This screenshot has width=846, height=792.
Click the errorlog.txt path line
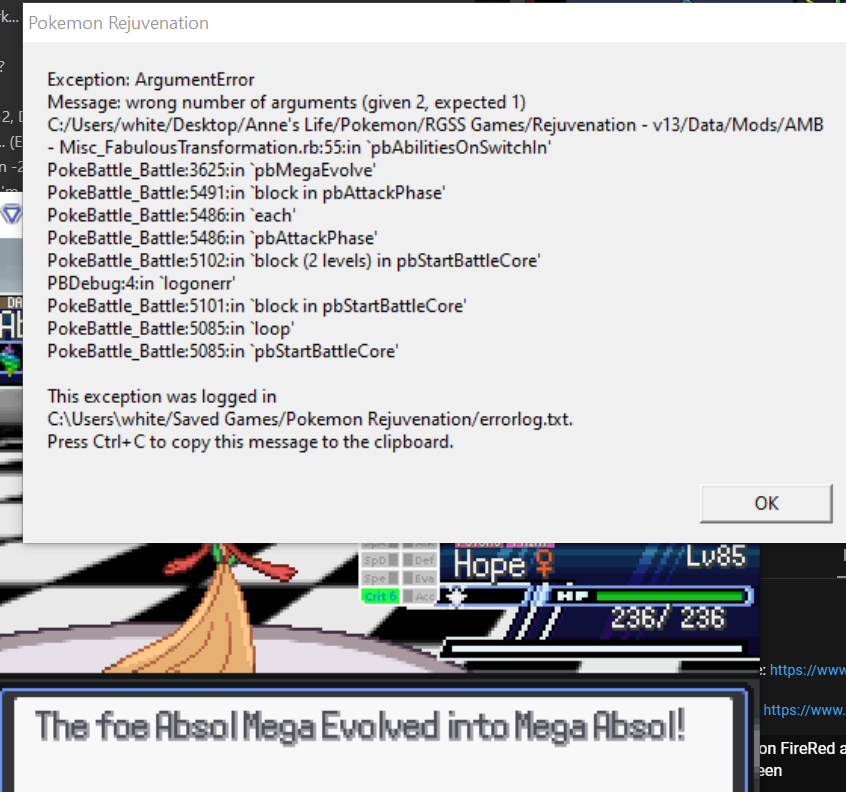[x=310, y=420]
